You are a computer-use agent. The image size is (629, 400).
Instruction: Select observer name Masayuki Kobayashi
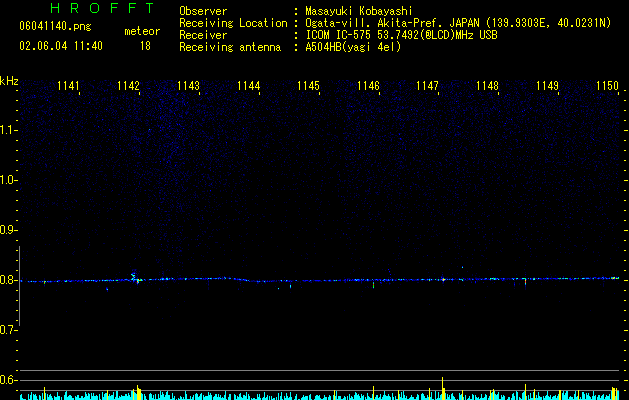click(x=358, y=11)
